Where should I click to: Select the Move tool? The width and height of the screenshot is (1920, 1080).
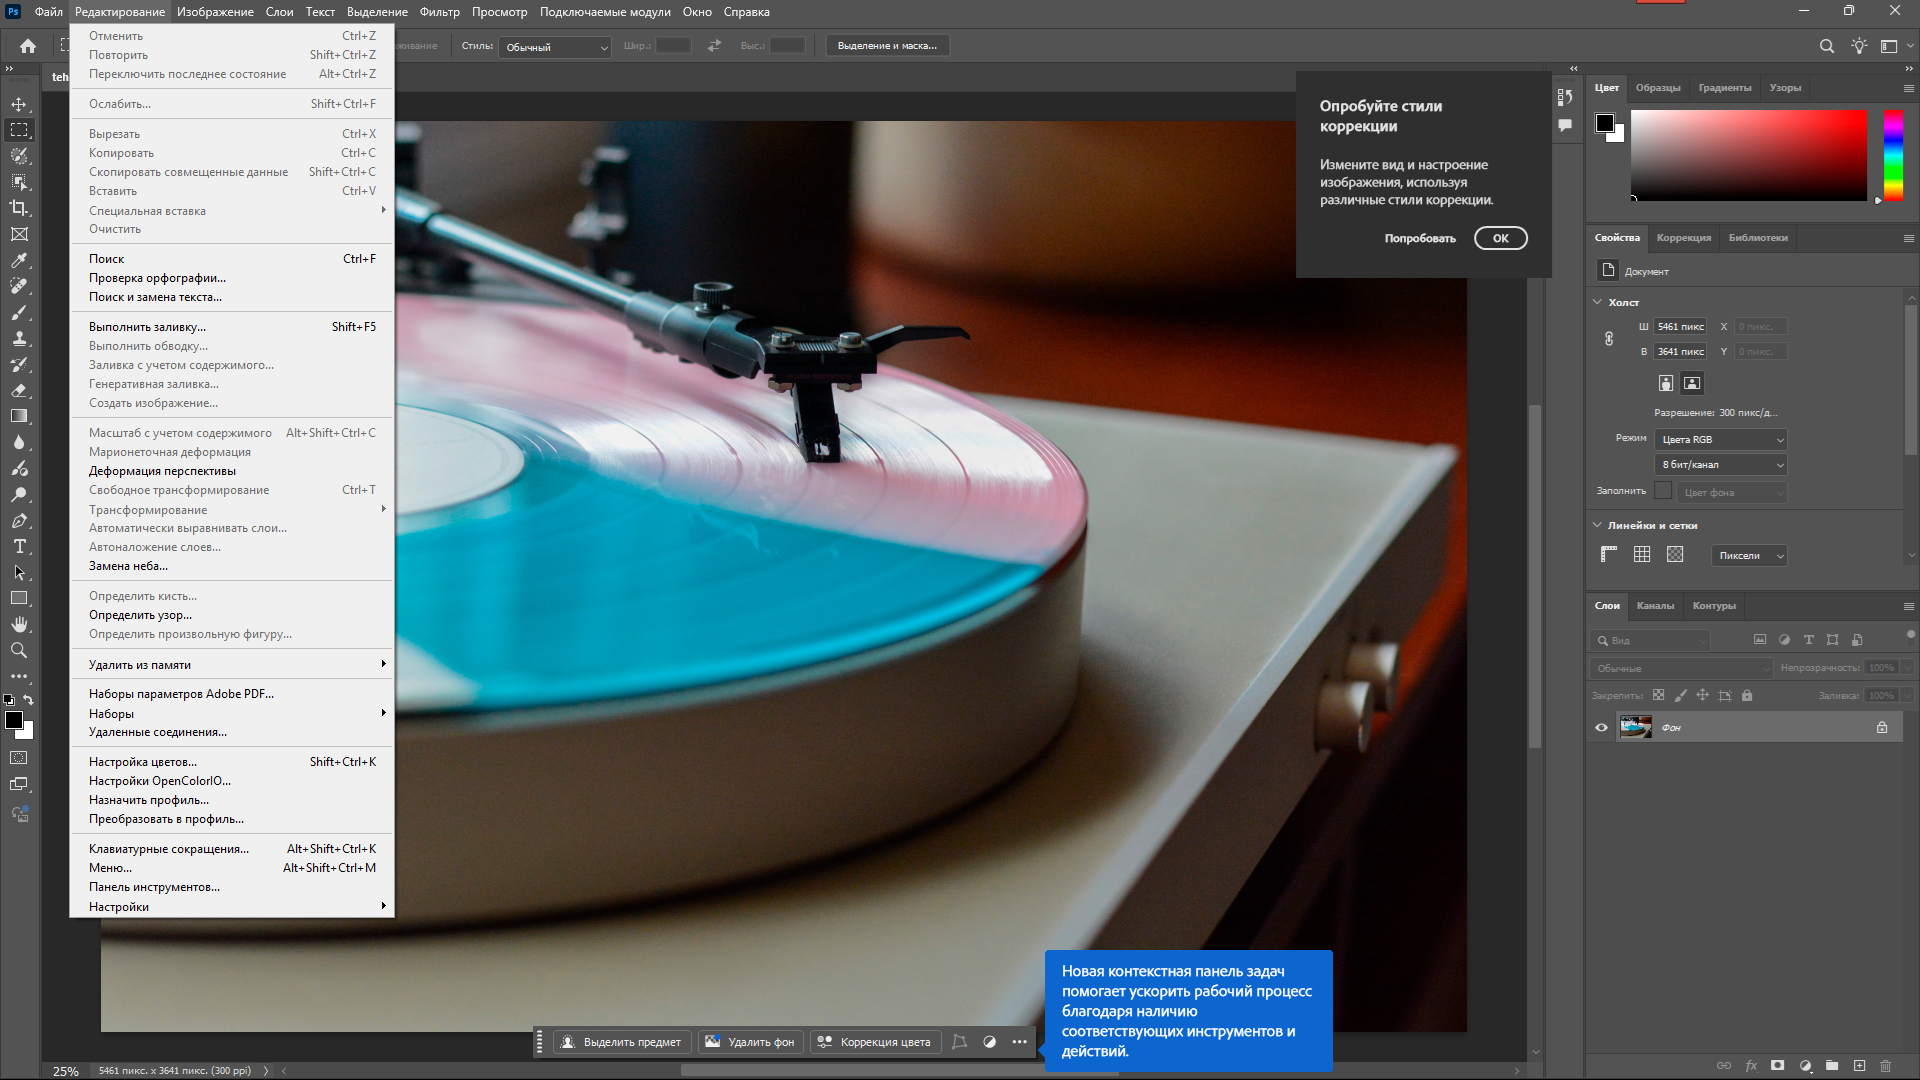tap(19, 104)
